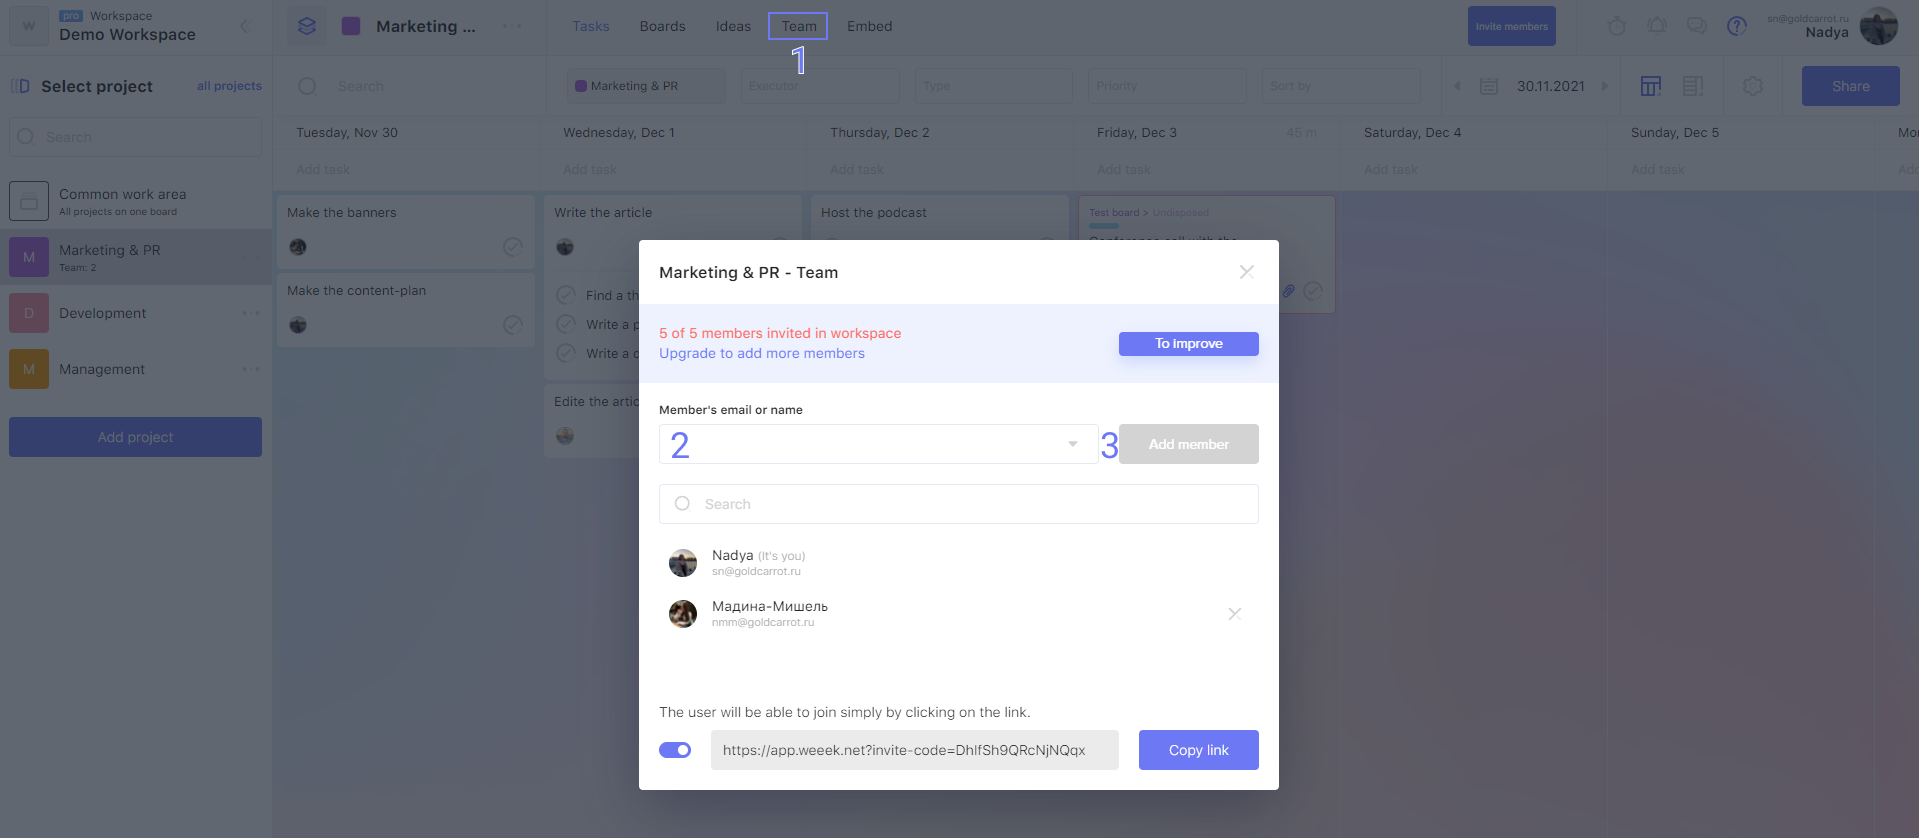Toggle the invite link switch
The height and width of the screenshot is (838, 1919).
(675, 750)
